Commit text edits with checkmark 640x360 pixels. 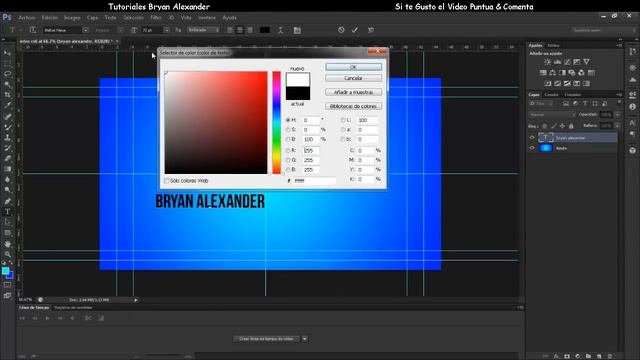coord(355,30)
